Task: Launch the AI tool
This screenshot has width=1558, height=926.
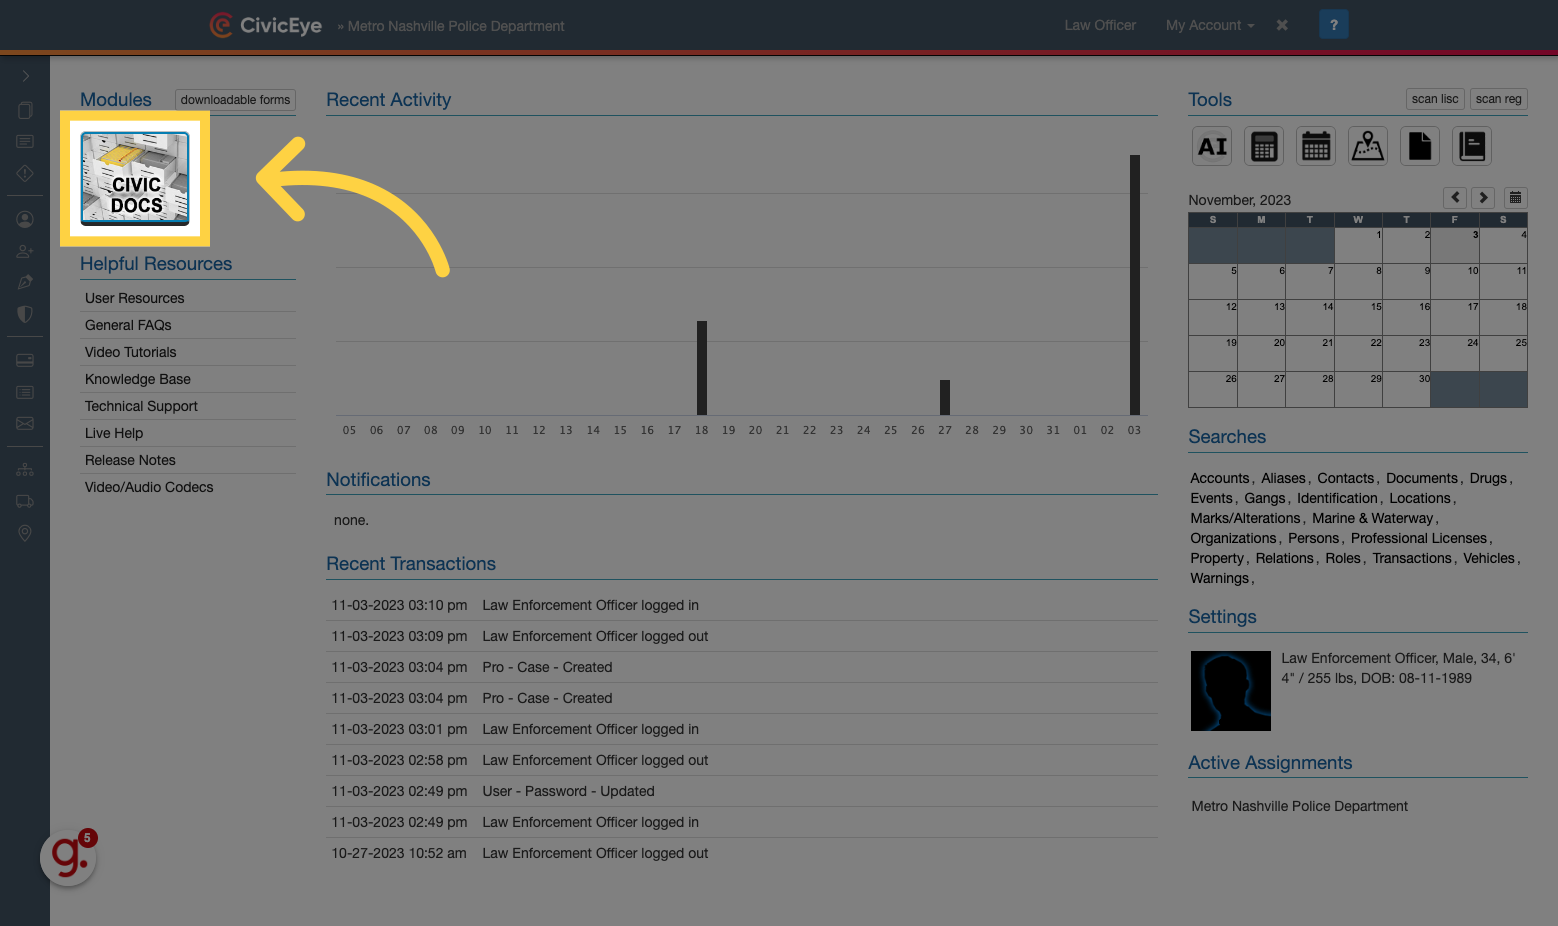Action: point(1212,146)
